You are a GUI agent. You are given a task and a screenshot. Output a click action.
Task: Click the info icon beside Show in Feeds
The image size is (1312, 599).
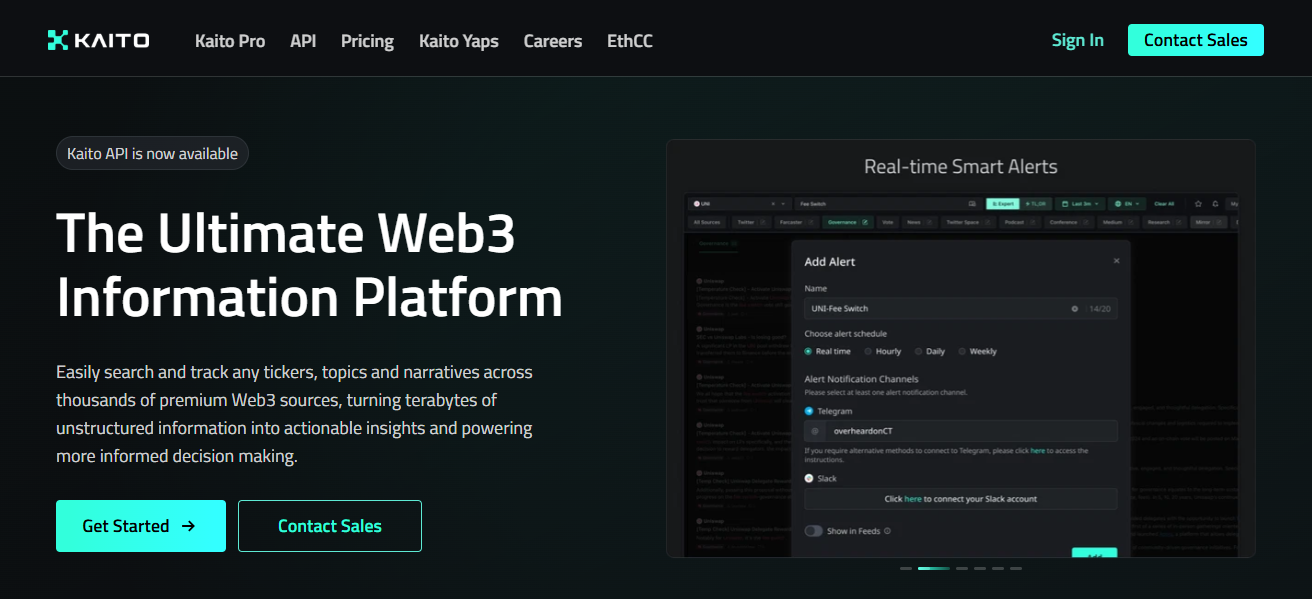coord(887,531)
